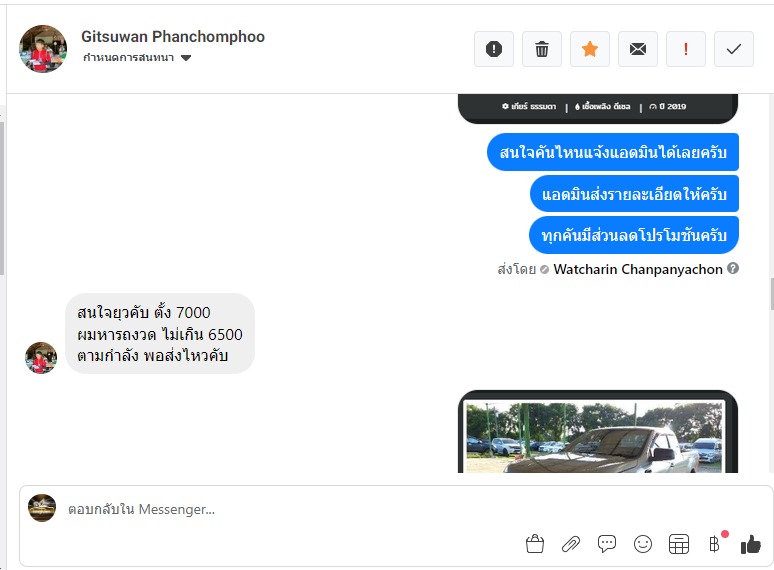Image resolution: width=774 pixels, height=570 pixels.
Task: Open the appointment calendar grid icon
Action: click(x=679, y=544)
